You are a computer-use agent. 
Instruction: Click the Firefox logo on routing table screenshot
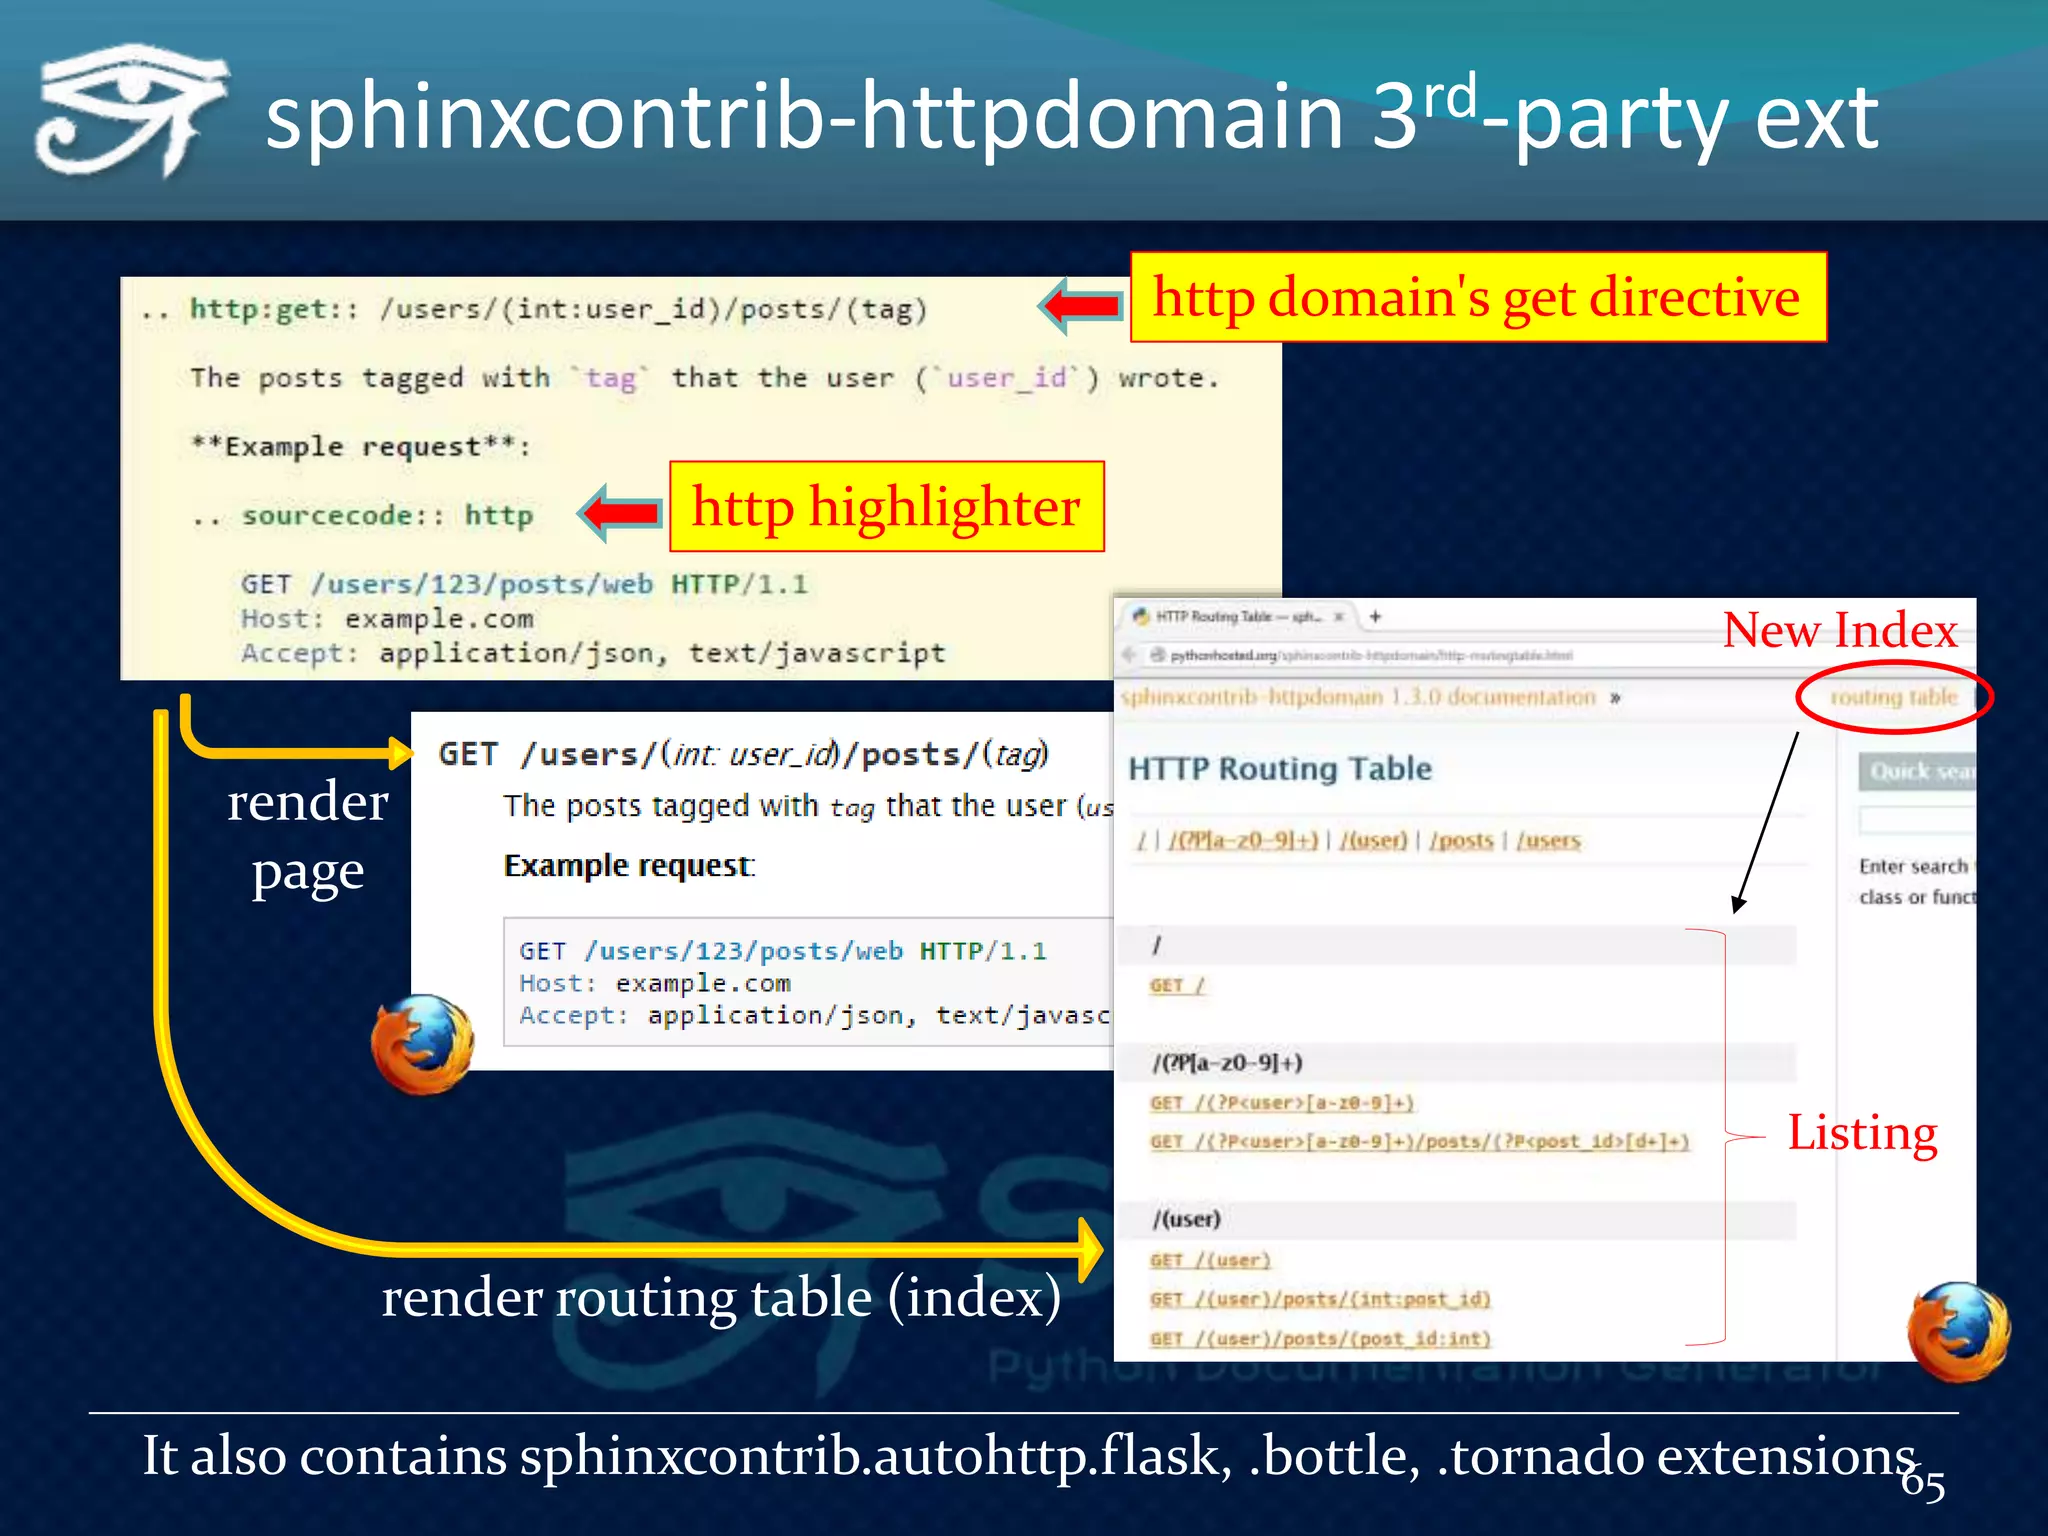[x=1958, y=1332]
